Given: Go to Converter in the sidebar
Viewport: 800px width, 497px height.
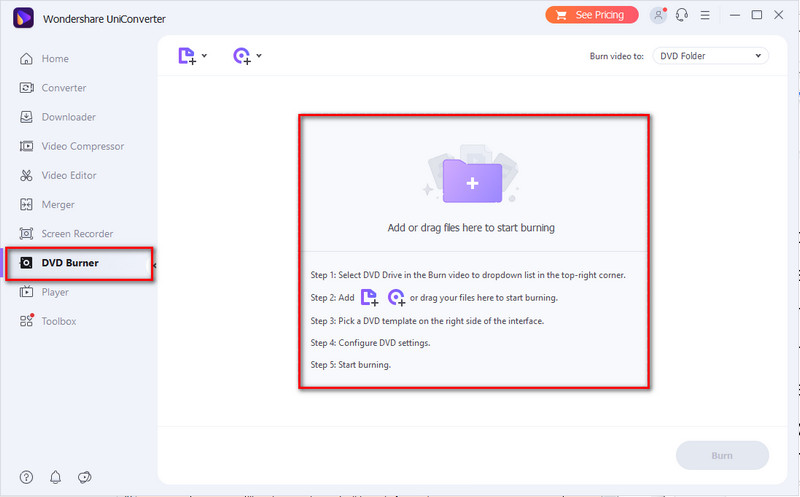Looking at the screenshot, I should (x=63, y=88).
